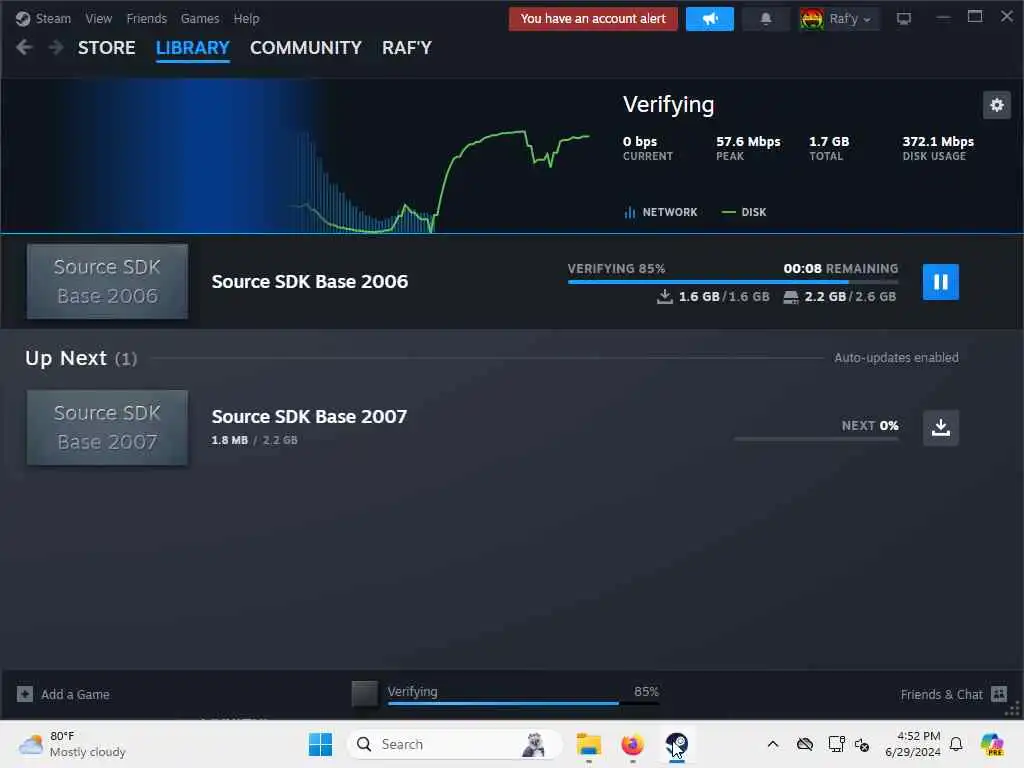Open the Windows notification bell
This screenshot has width=1024, height=768.
pyautogui.click(x=956, y=744)
